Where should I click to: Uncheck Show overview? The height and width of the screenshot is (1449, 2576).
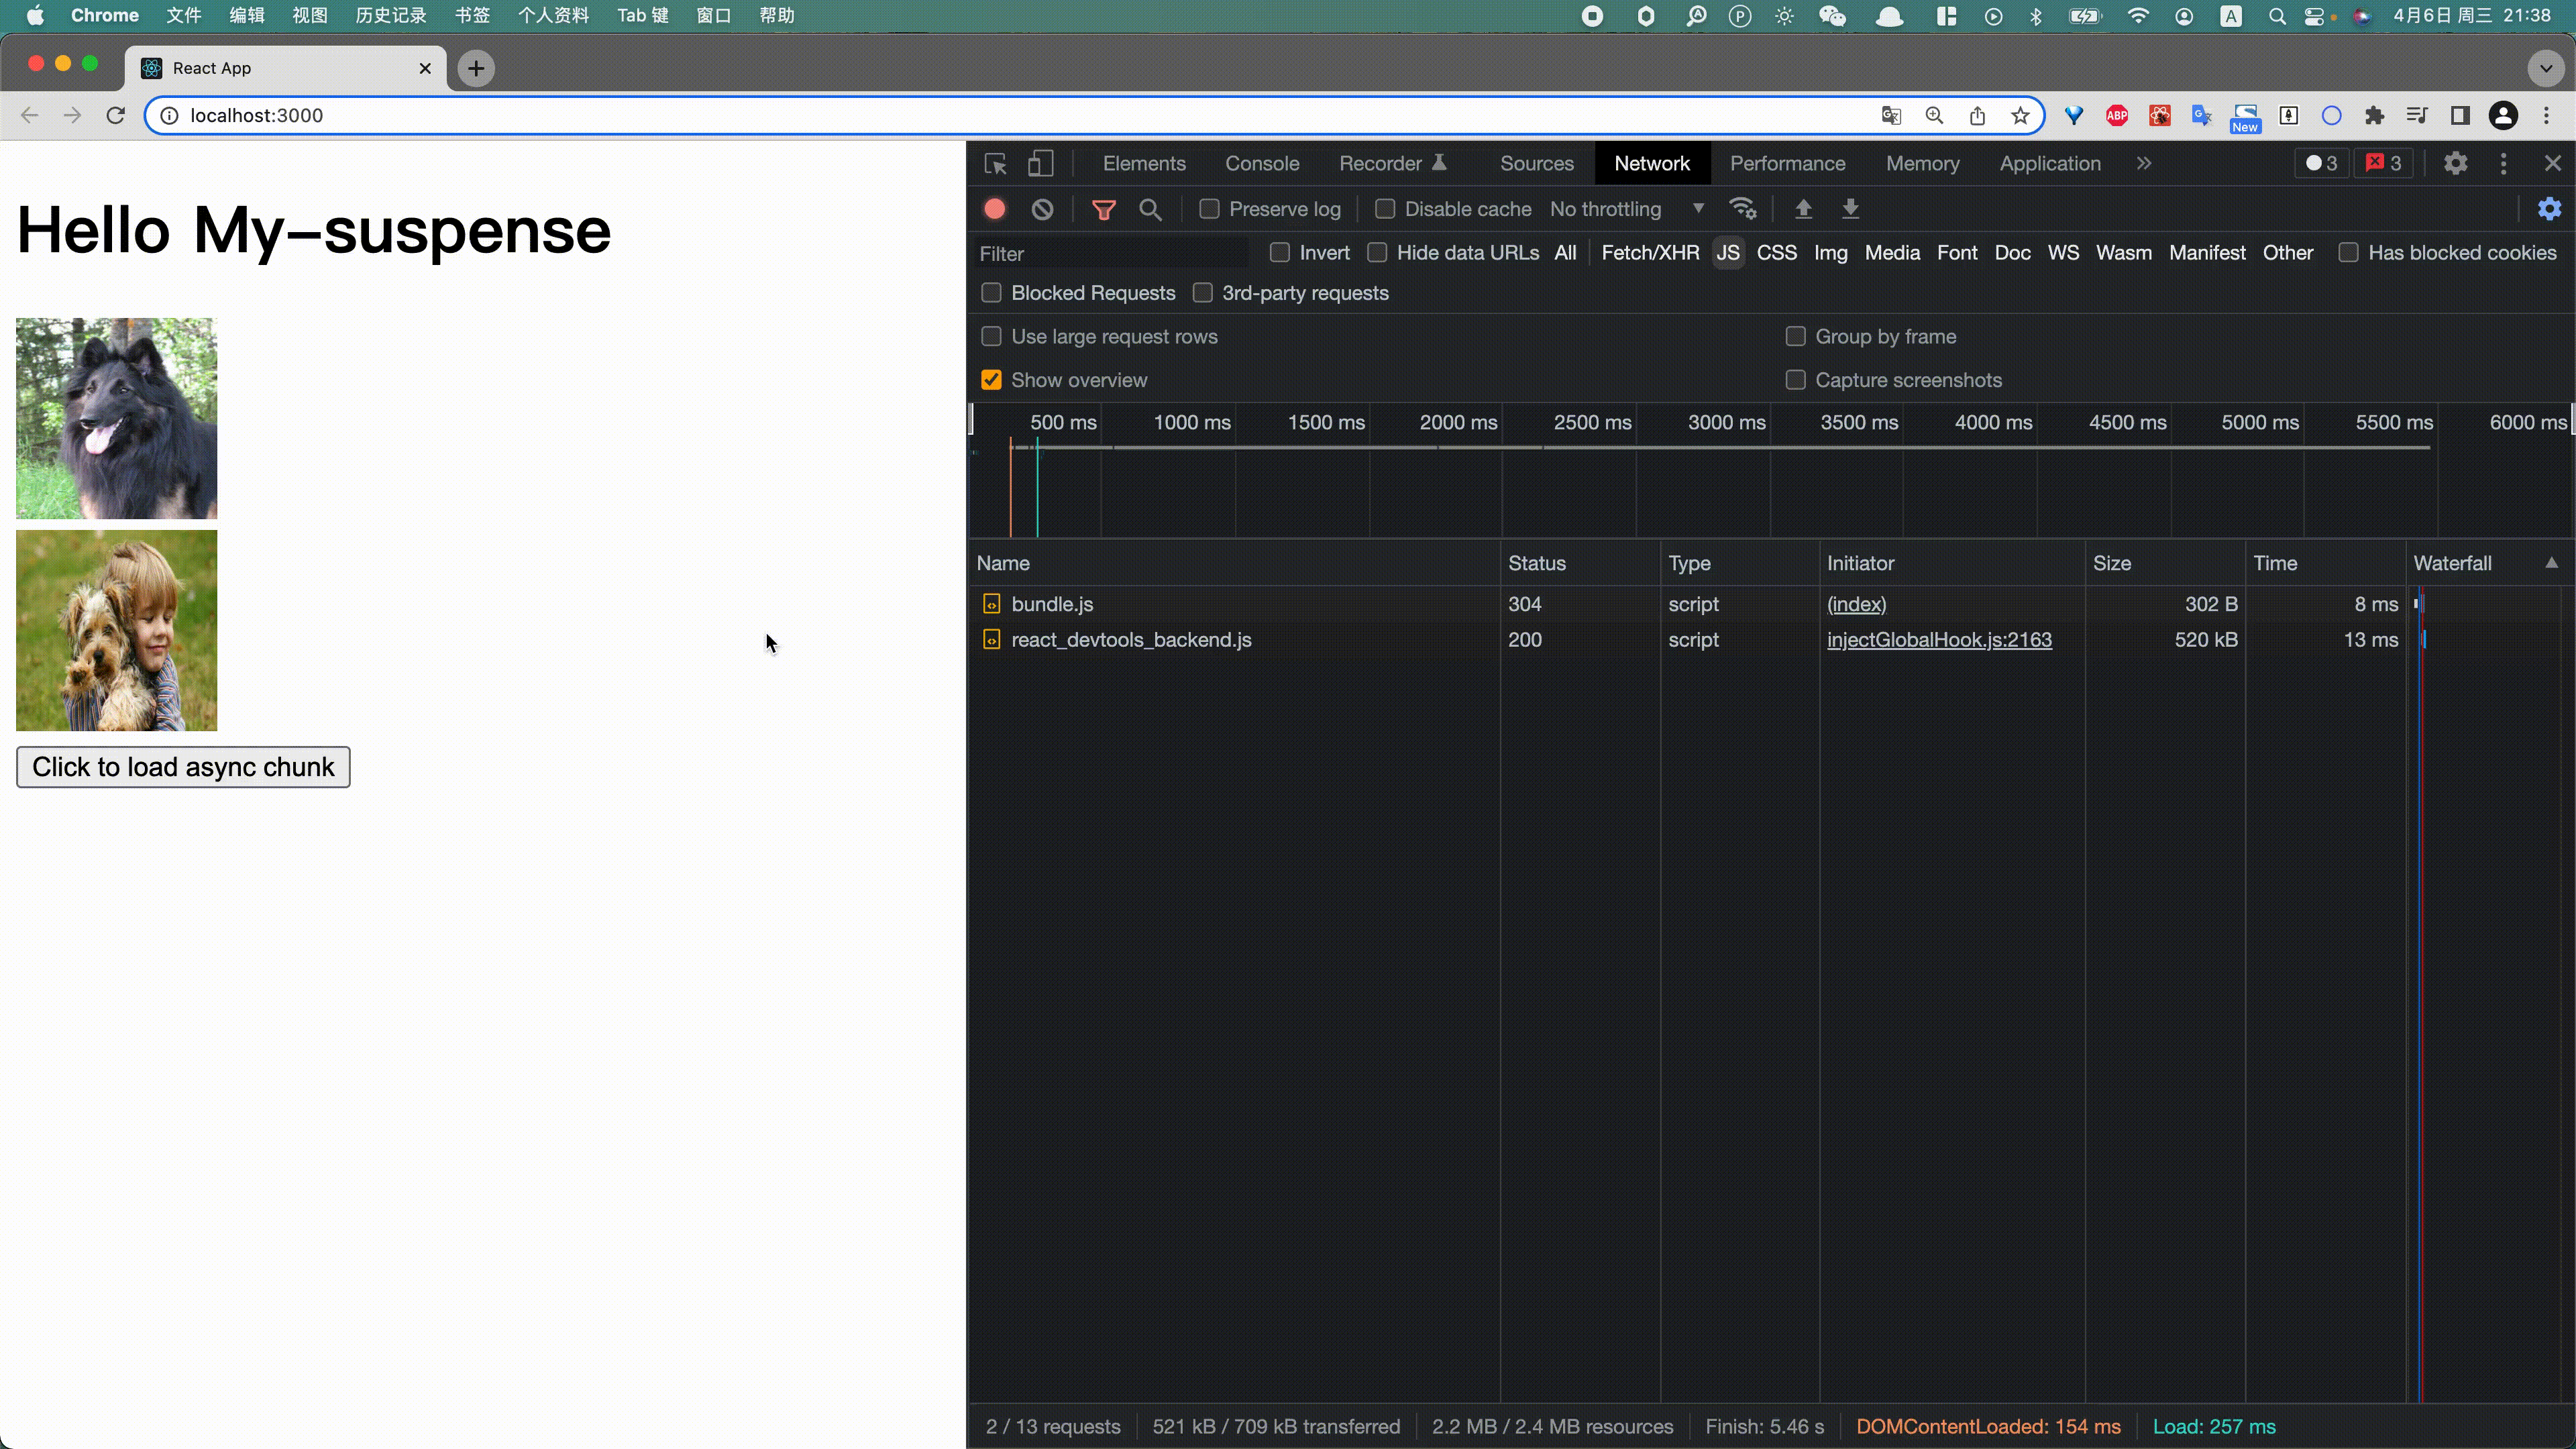991,380
